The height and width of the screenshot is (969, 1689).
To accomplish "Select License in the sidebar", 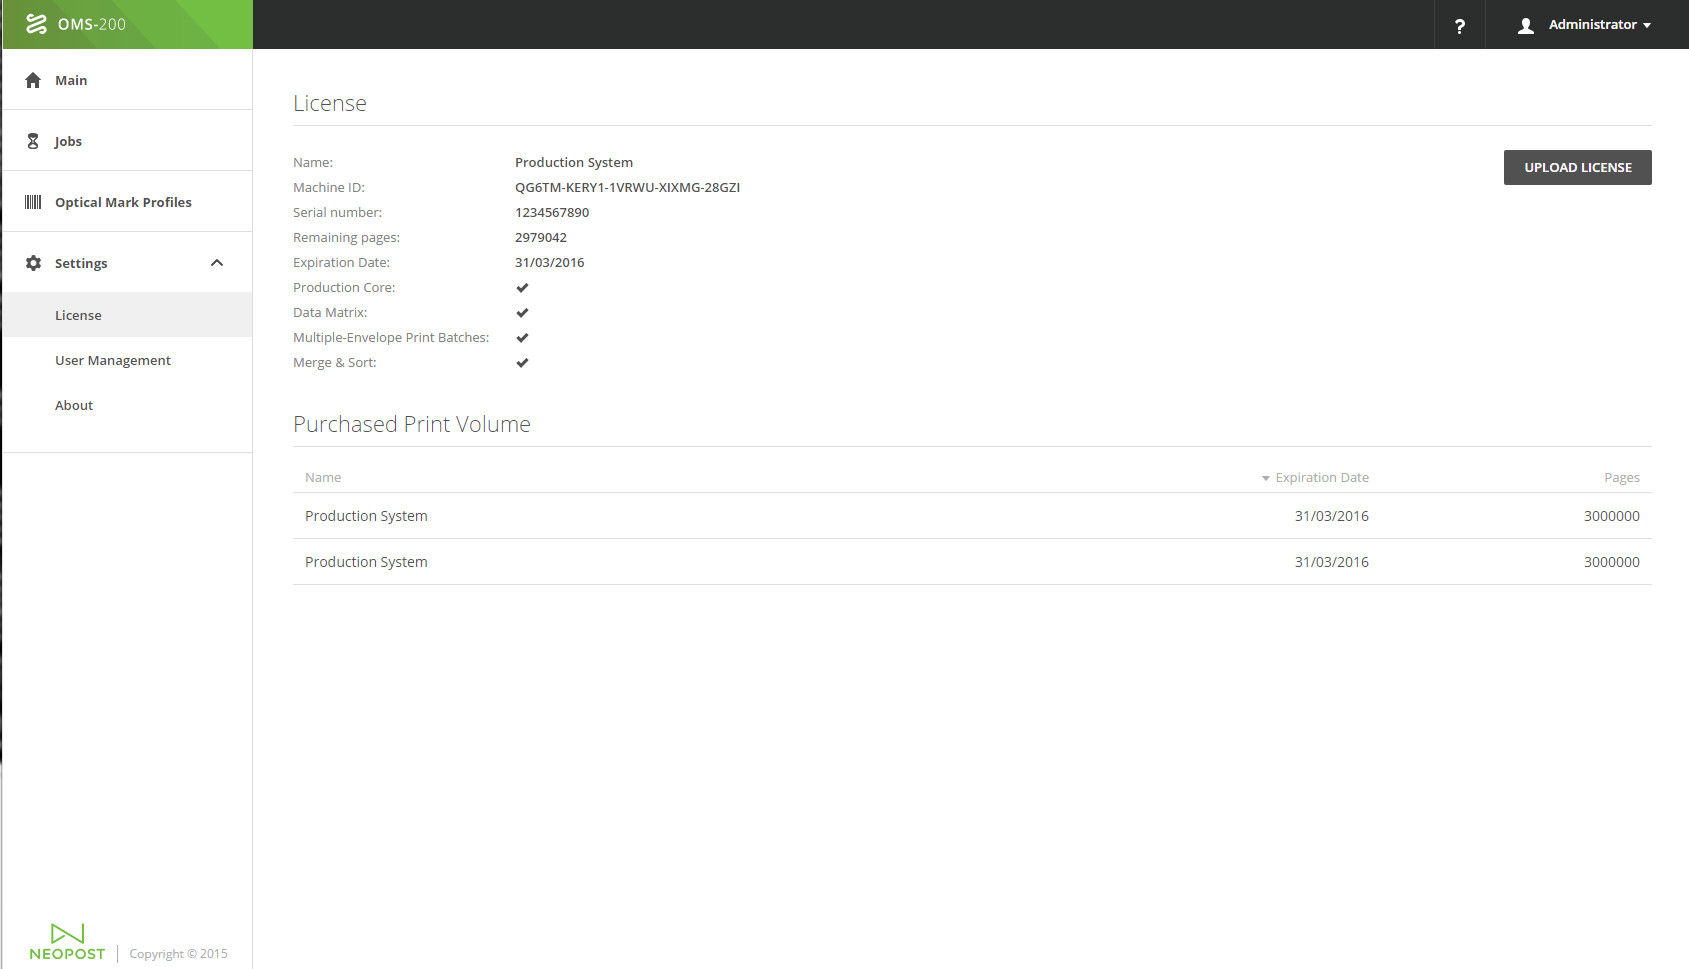I will pos(78,315).
